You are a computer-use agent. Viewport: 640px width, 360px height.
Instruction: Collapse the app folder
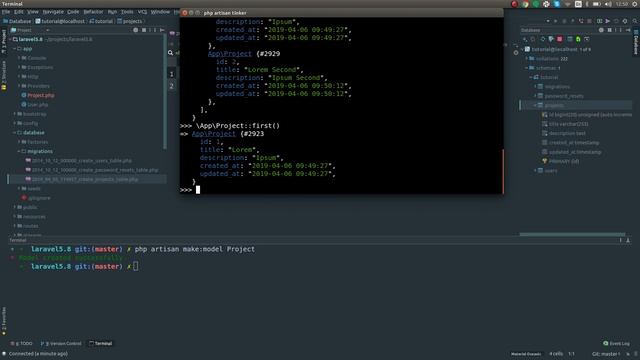click(14, 49)
